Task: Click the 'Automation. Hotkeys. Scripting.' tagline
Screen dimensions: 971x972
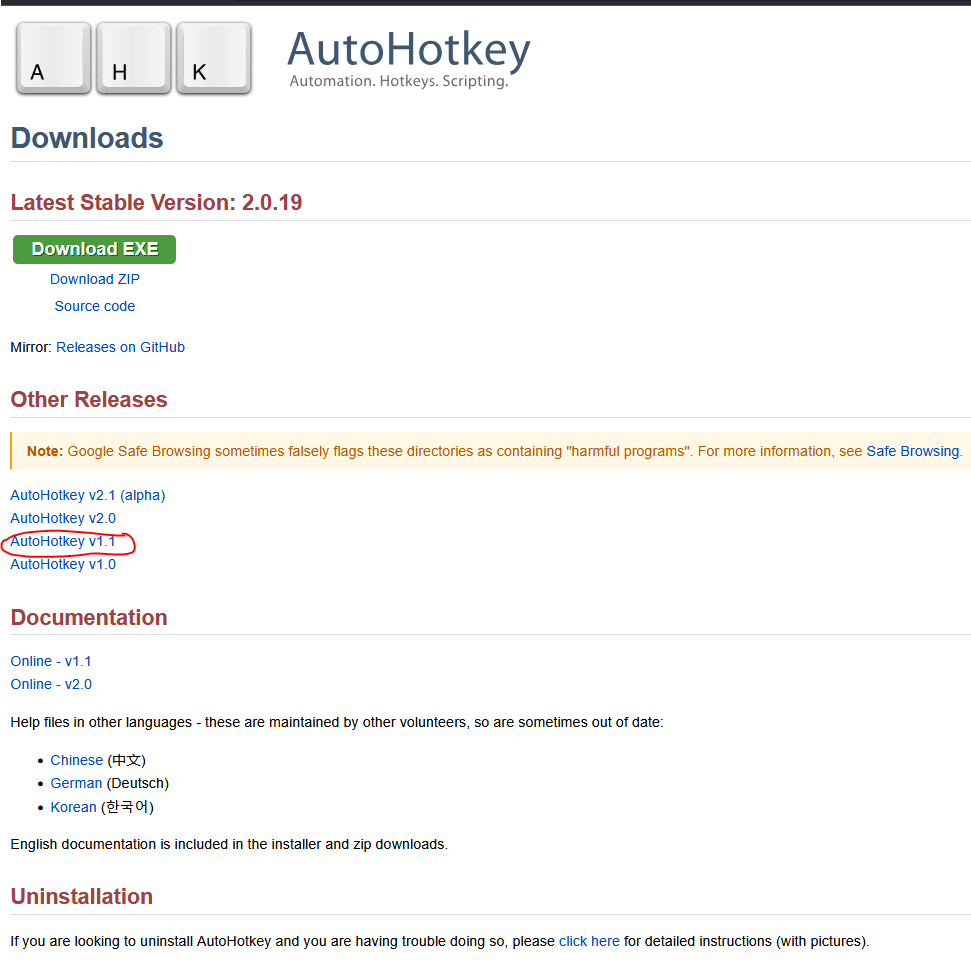Action: (399, 81)
